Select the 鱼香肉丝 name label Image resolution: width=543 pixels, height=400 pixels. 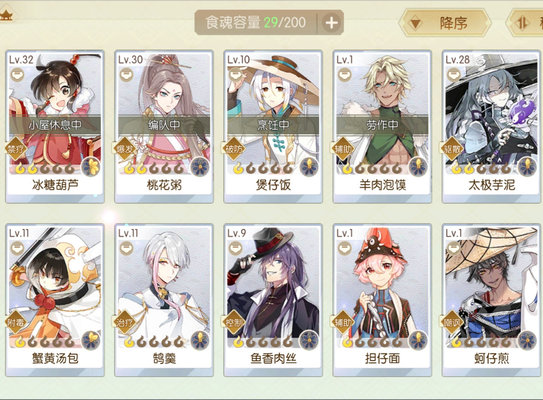pos(273,358)
